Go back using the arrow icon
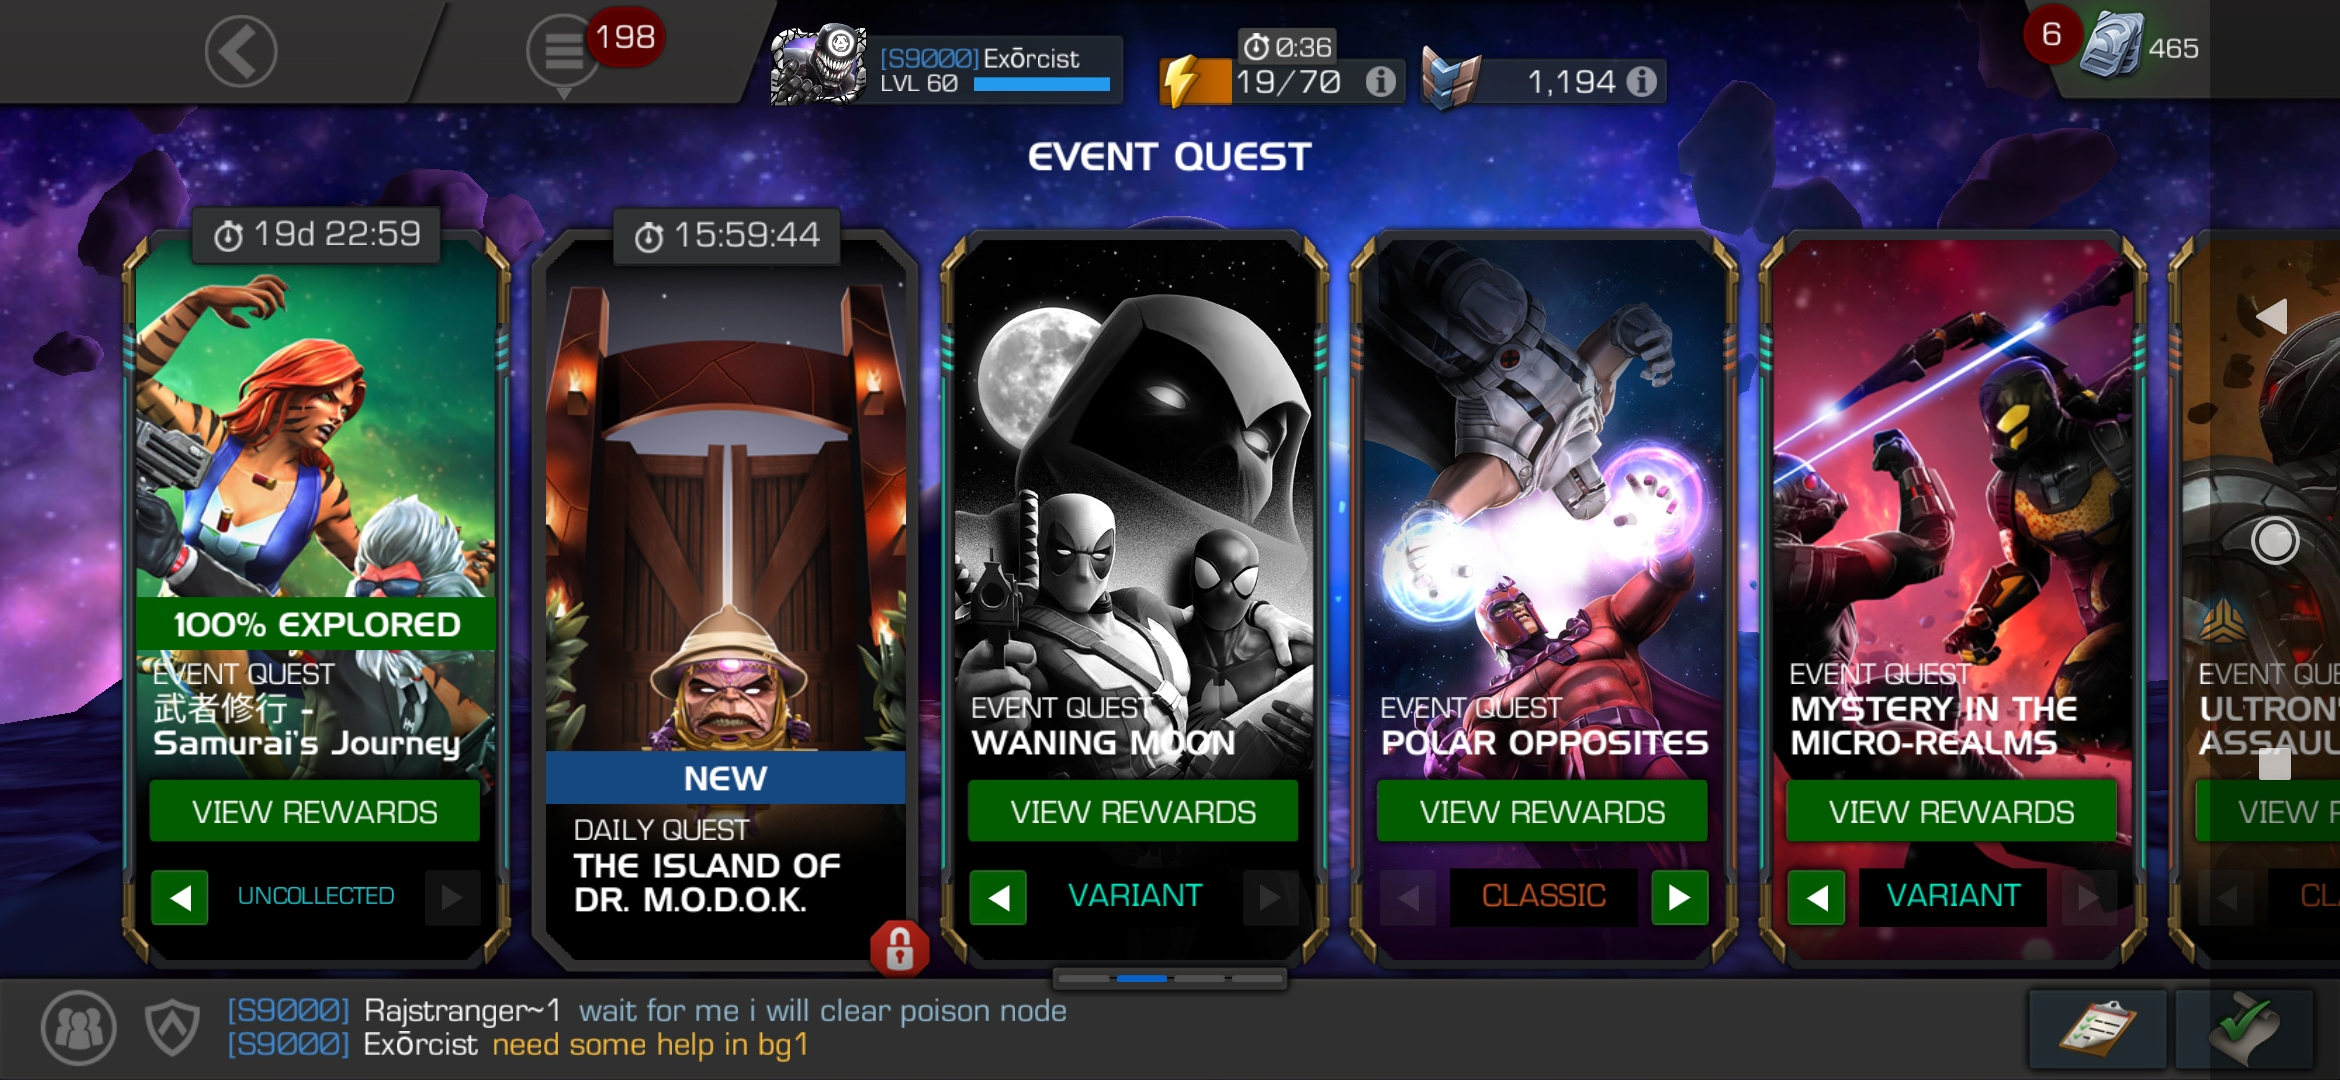This screenshot has width=2340, height=1080. coord(240,51)
